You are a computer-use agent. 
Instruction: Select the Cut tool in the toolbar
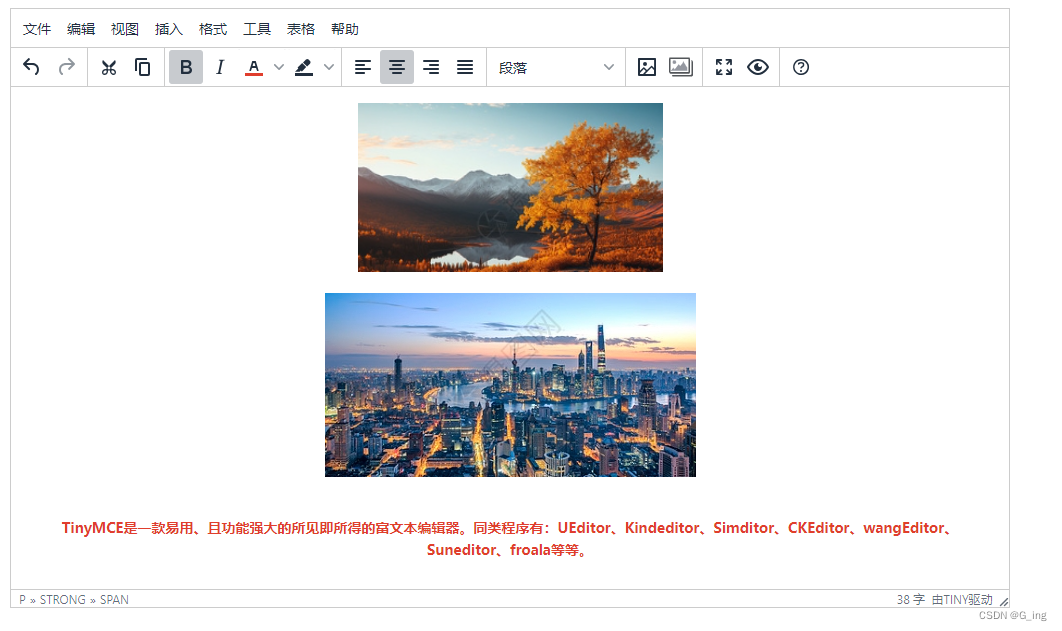[108, 67]
